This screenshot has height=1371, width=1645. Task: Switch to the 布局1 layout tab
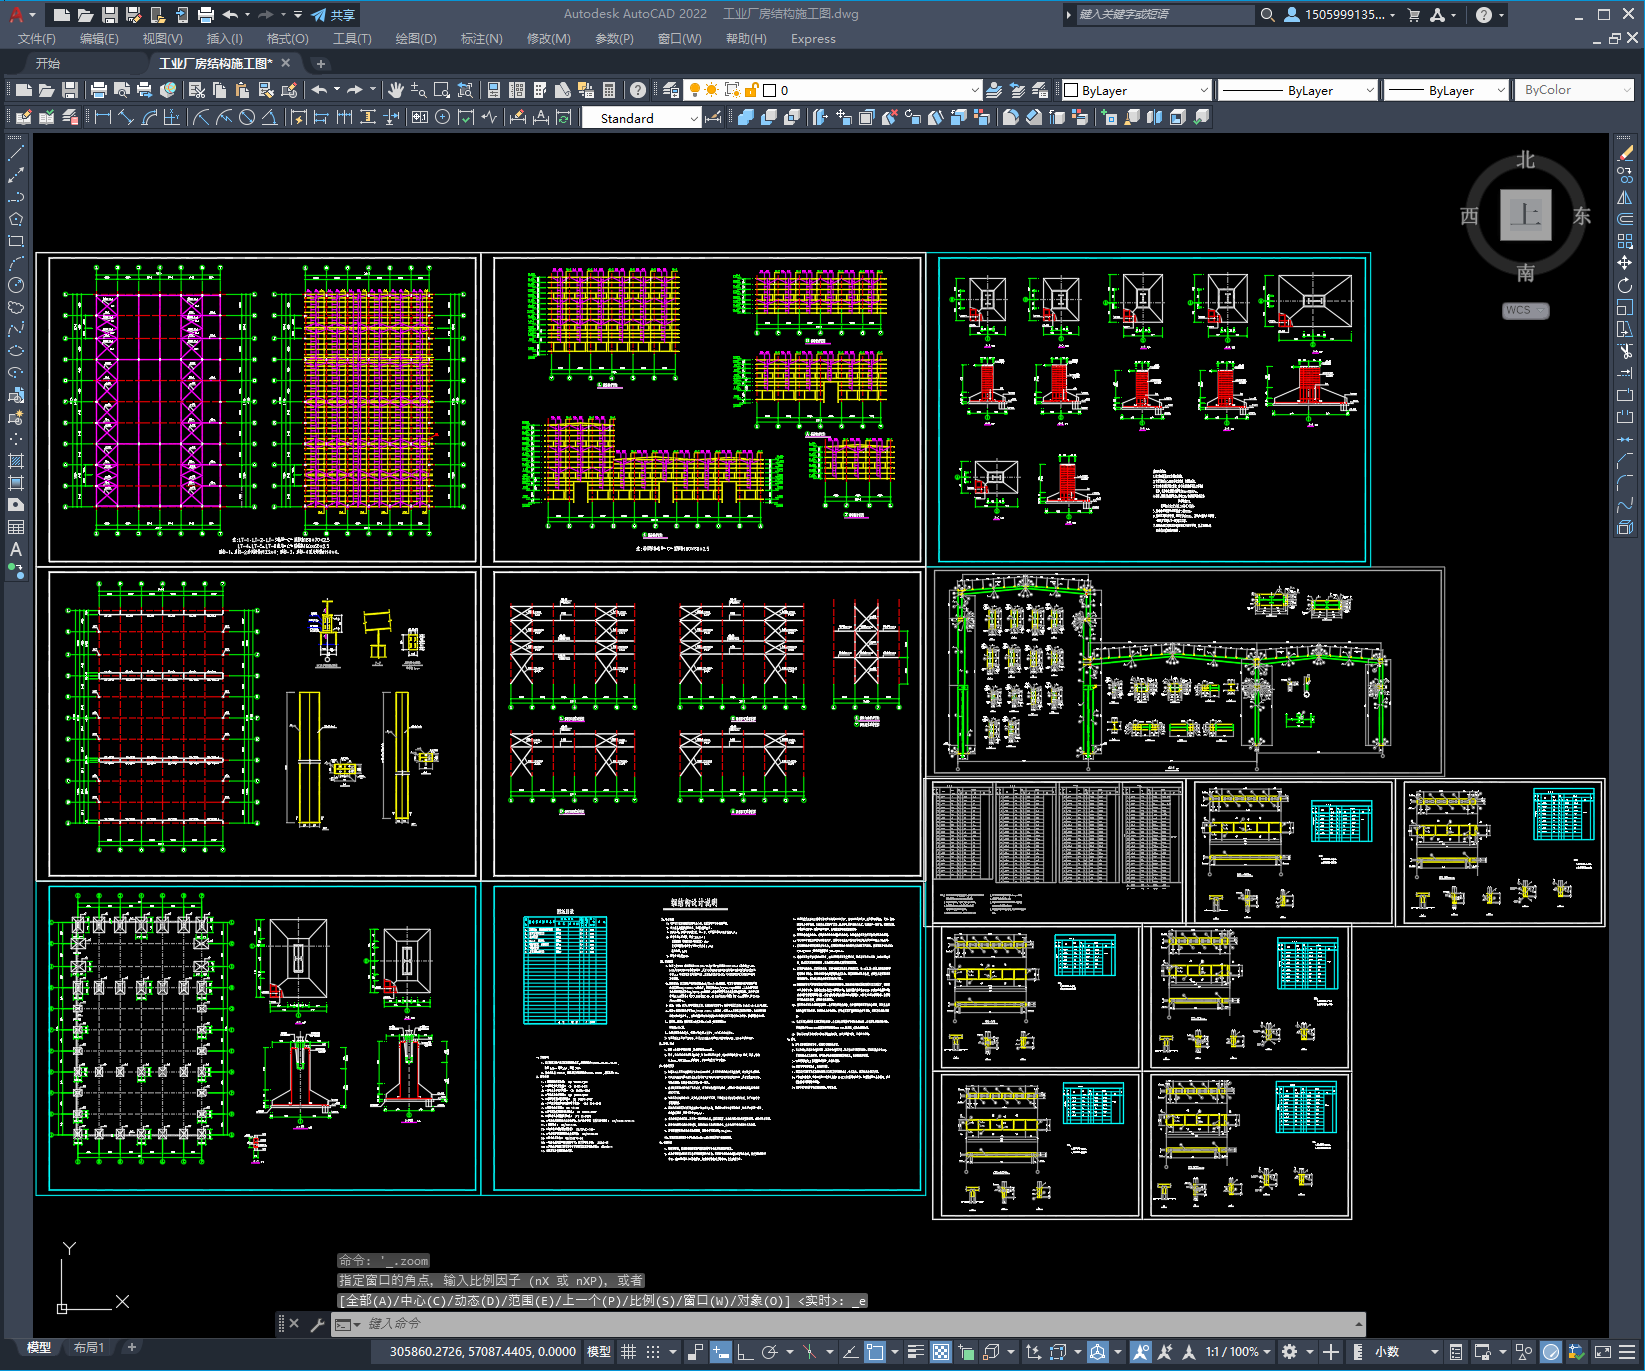pyautogui.click(x=89, y=1348)
